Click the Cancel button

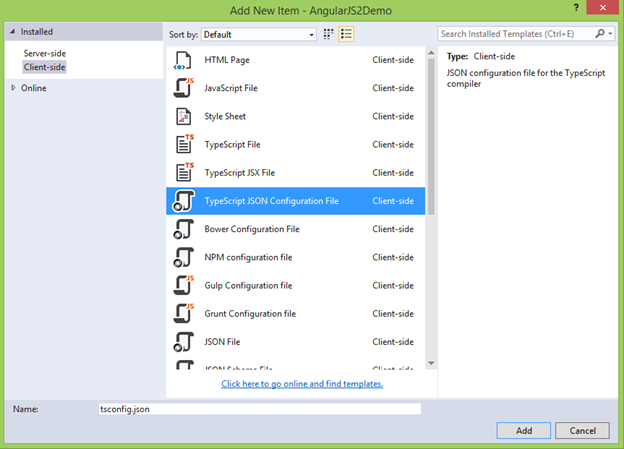click(x=582, y=431)
